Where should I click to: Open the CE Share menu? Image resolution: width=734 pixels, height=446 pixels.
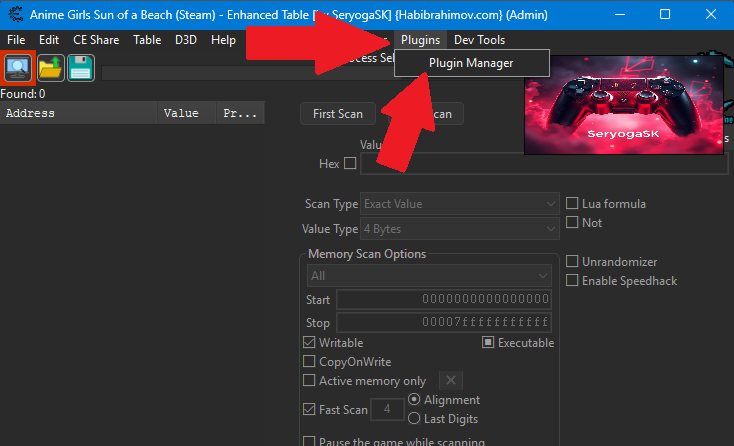pos(96,40)
